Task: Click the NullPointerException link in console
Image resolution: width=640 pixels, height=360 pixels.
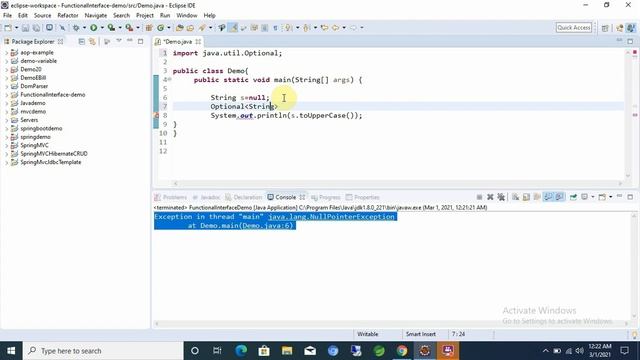Action: [331, 217]
